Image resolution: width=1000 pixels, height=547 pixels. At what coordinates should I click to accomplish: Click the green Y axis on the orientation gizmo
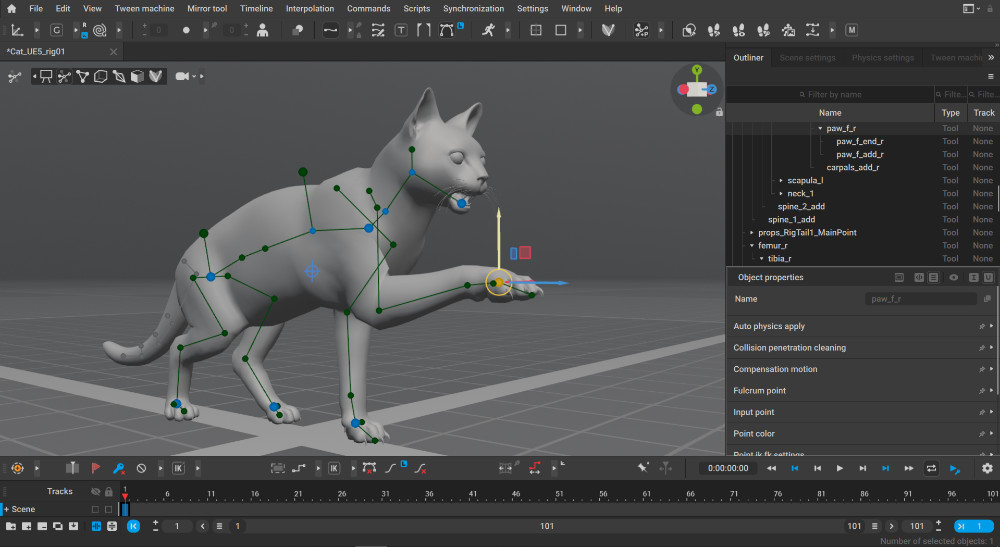coord(697,69)
